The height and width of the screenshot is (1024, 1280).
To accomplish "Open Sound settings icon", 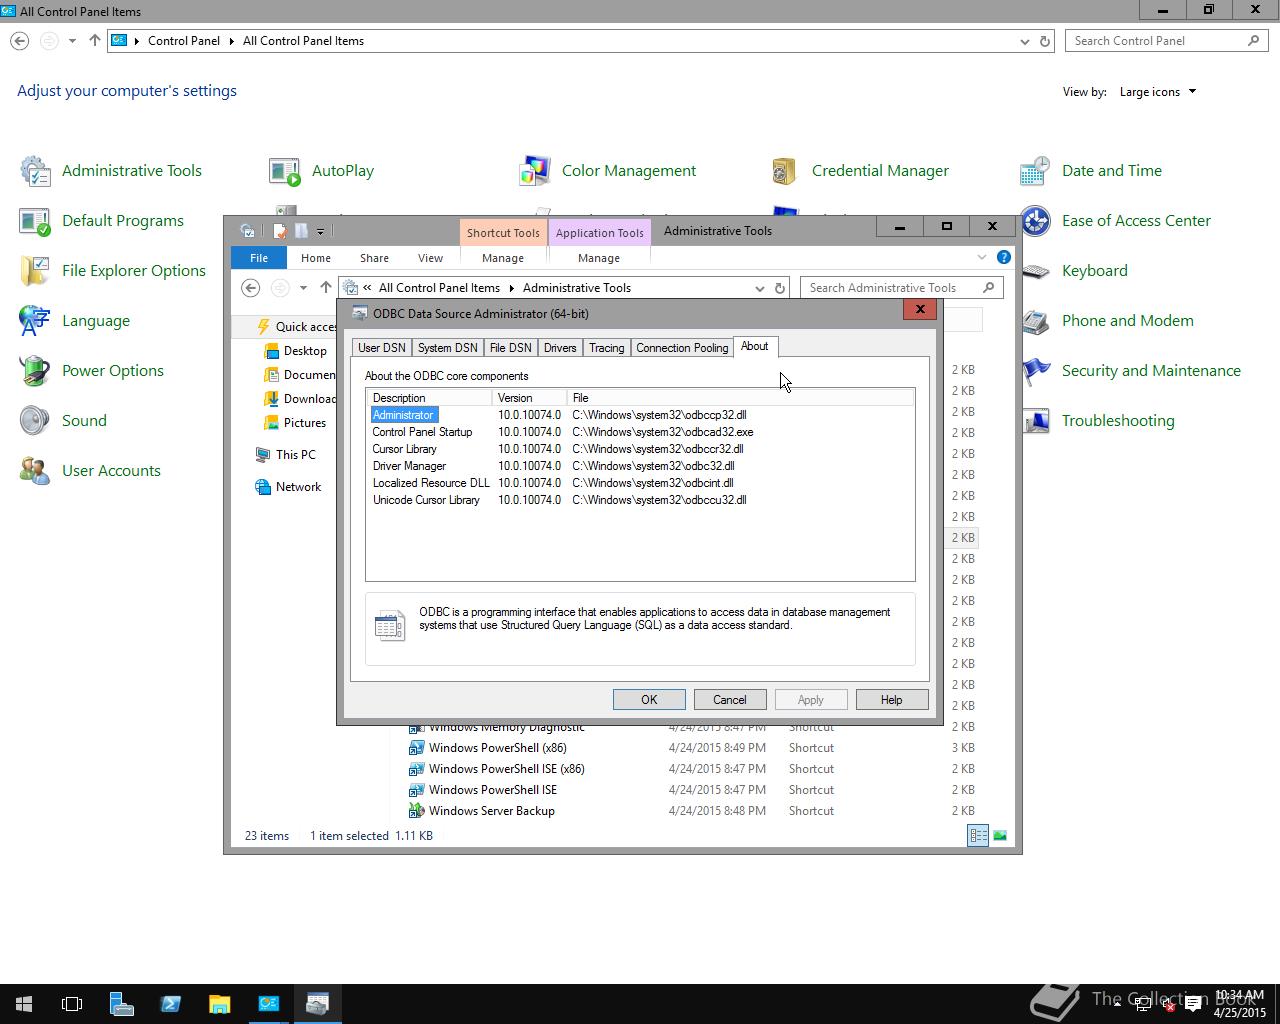I will pos(62,421).
